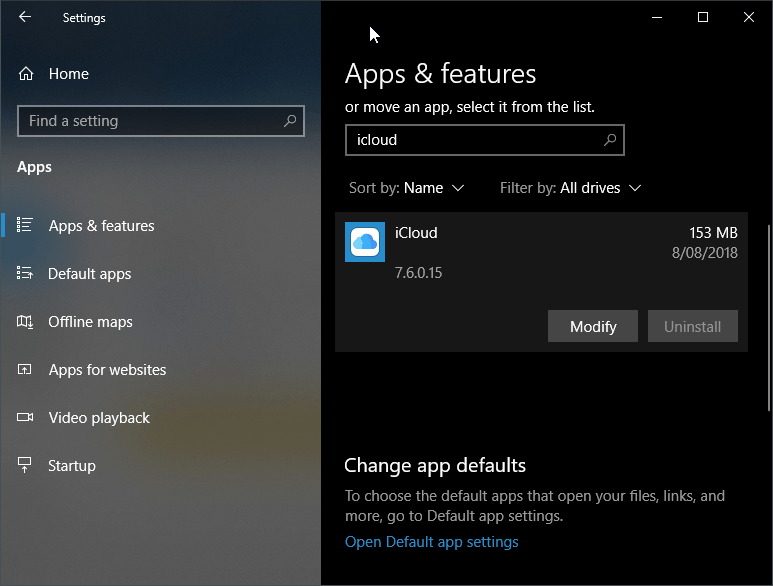
Task: Open Startup section
Action: tap(71, 466)
